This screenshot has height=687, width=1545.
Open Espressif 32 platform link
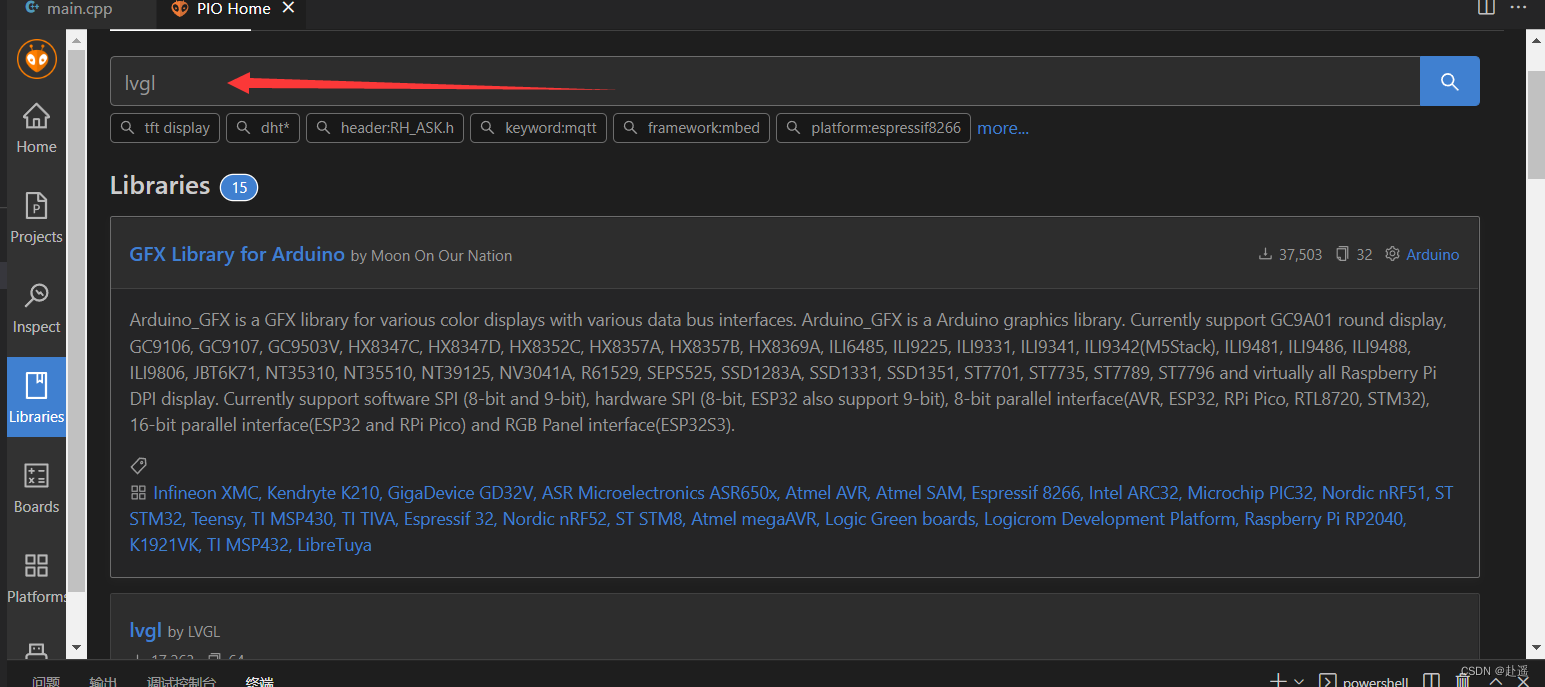coord(449,519)
